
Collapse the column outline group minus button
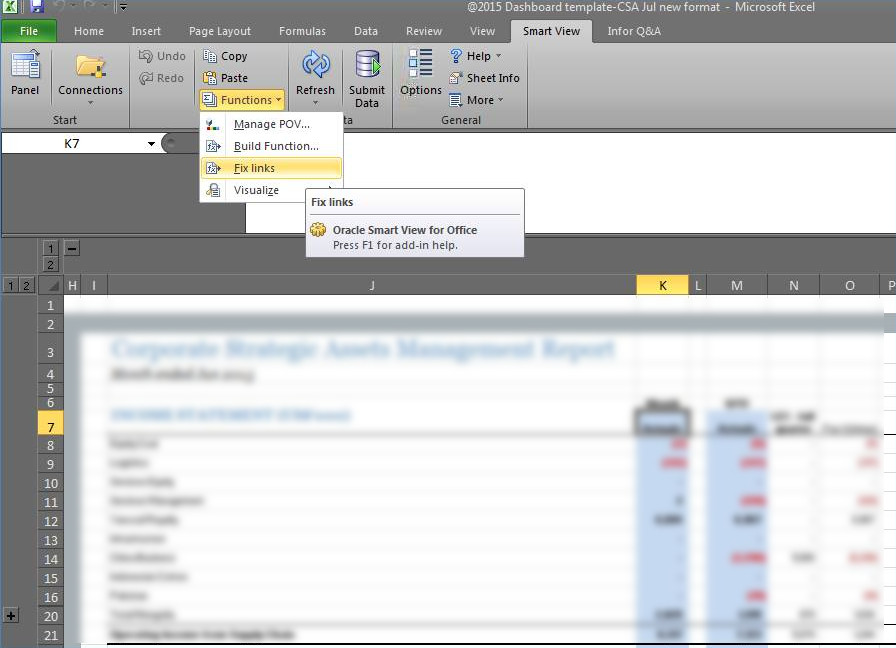coord(72,249)
